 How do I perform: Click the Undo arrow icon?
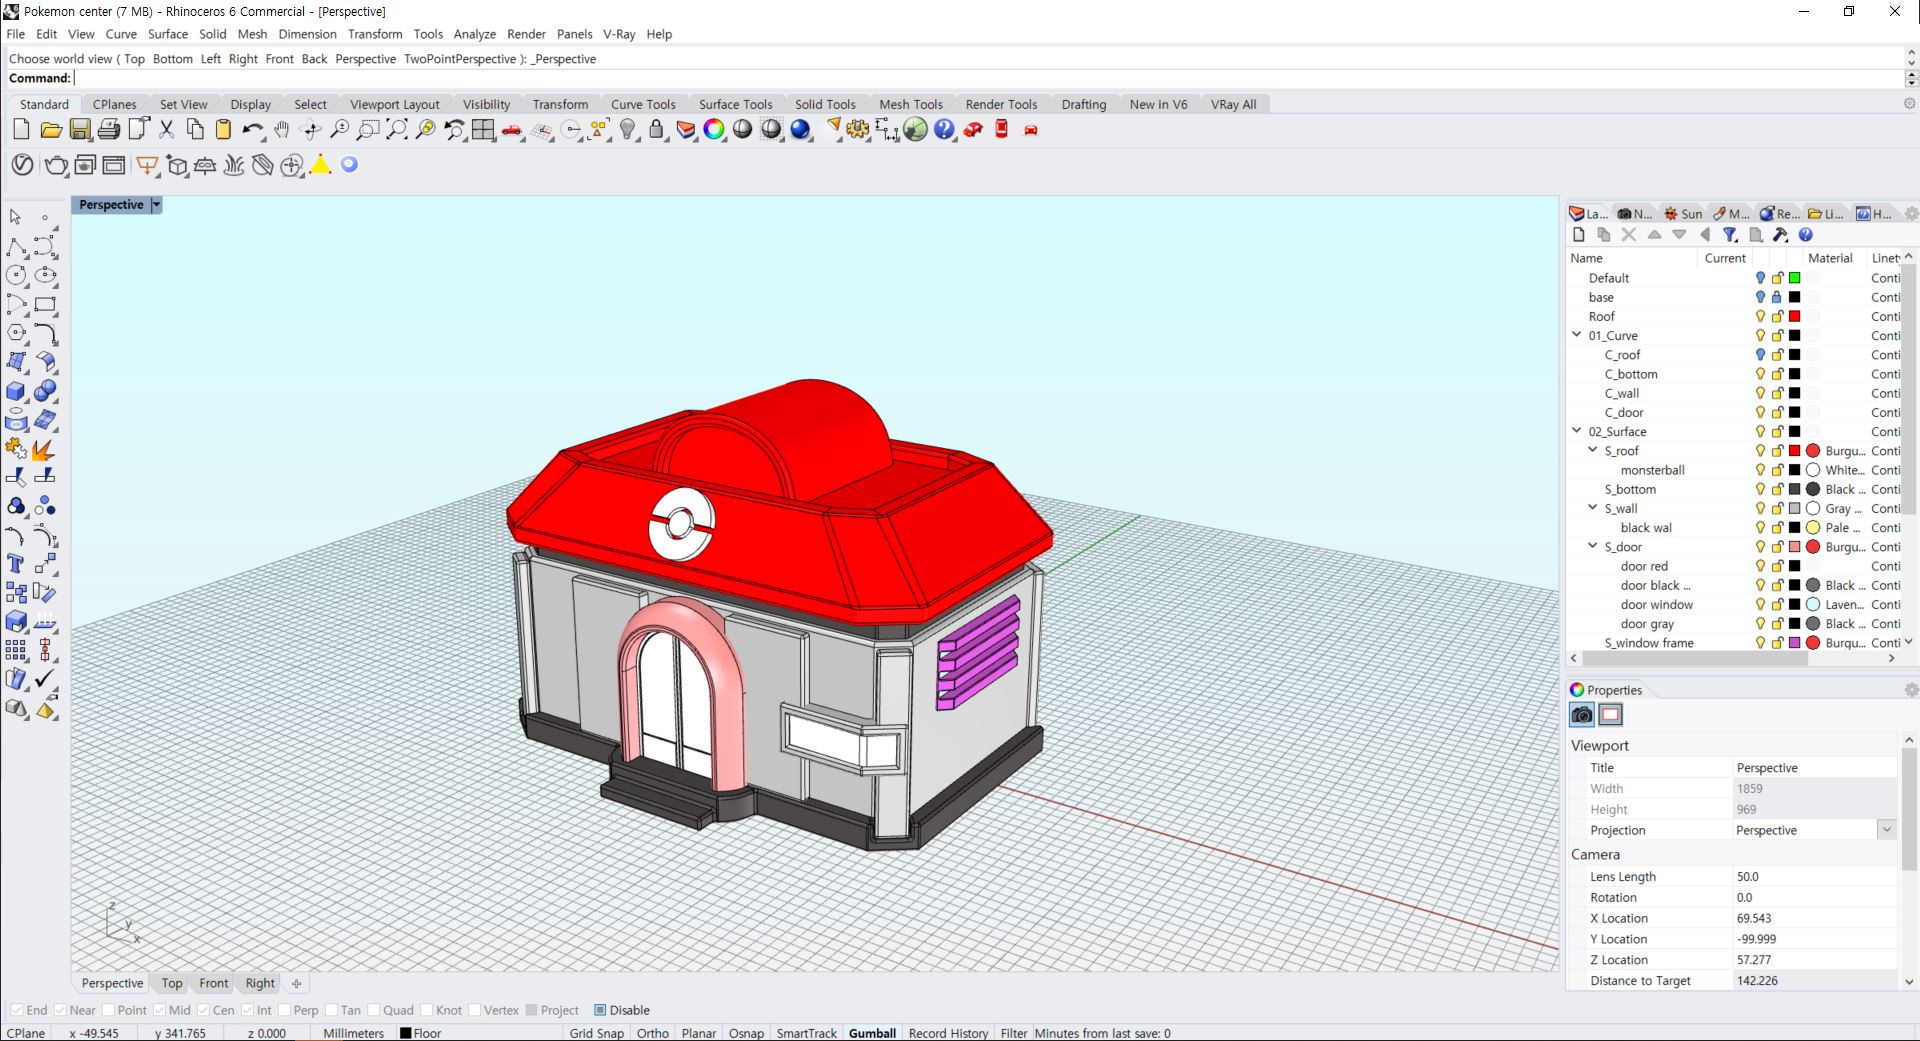click(x=252, y=129)
